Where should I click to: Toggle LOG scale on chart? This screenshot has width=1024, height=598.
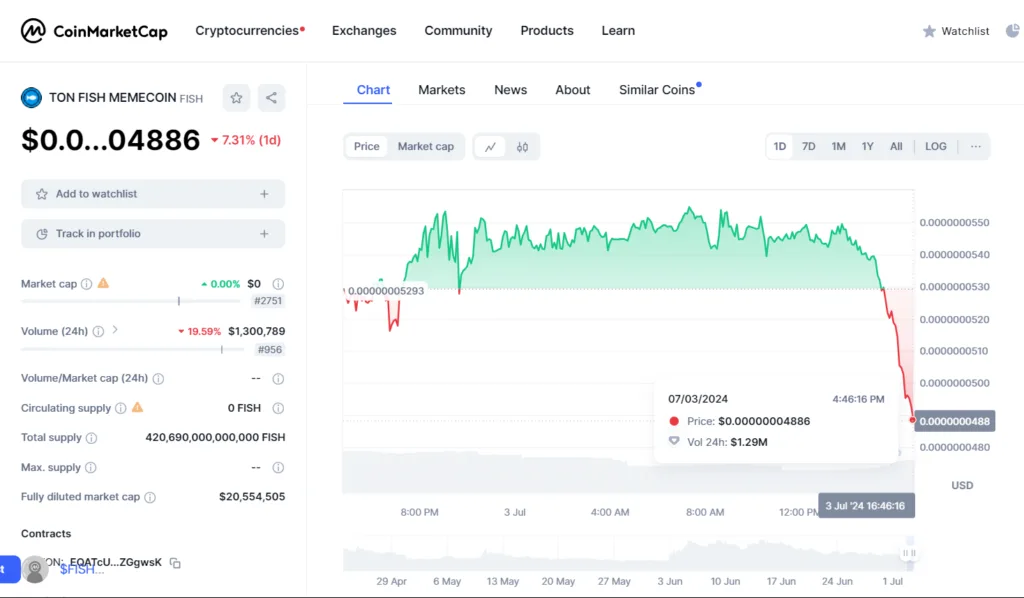click(936, 146)
